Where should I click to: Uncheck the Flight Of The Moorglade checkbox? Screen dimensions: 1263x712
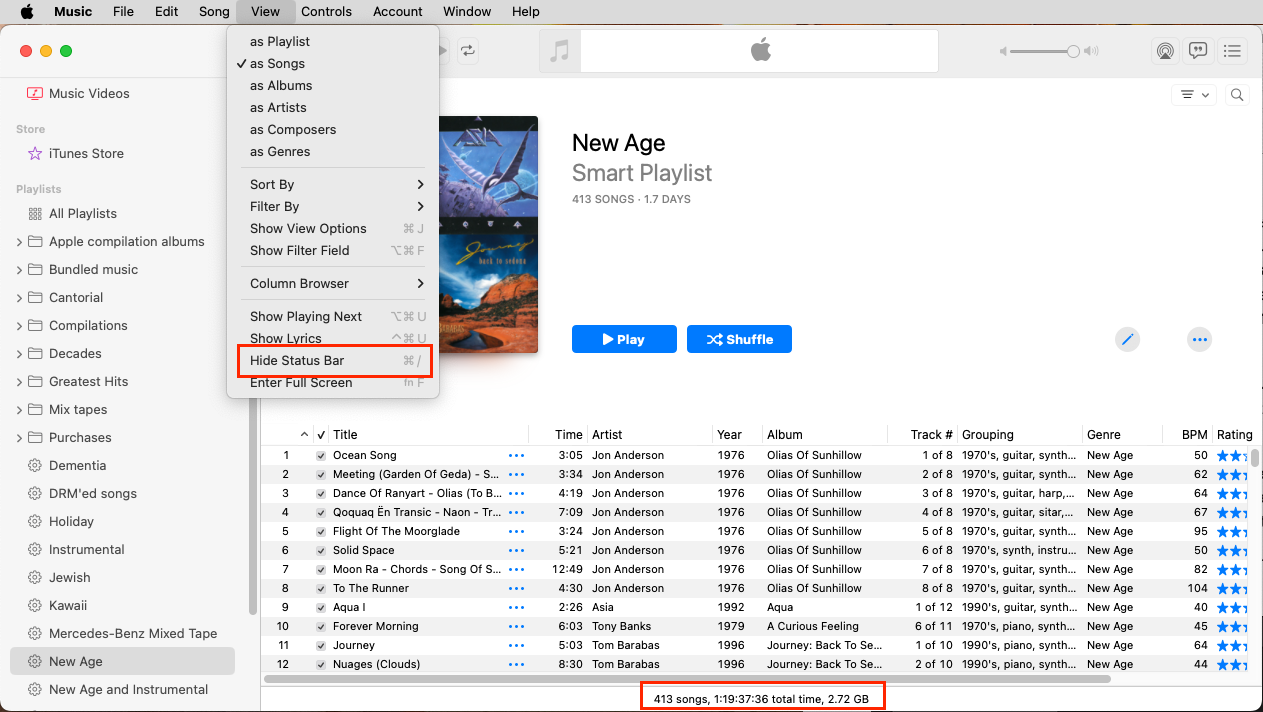point(321,531)
